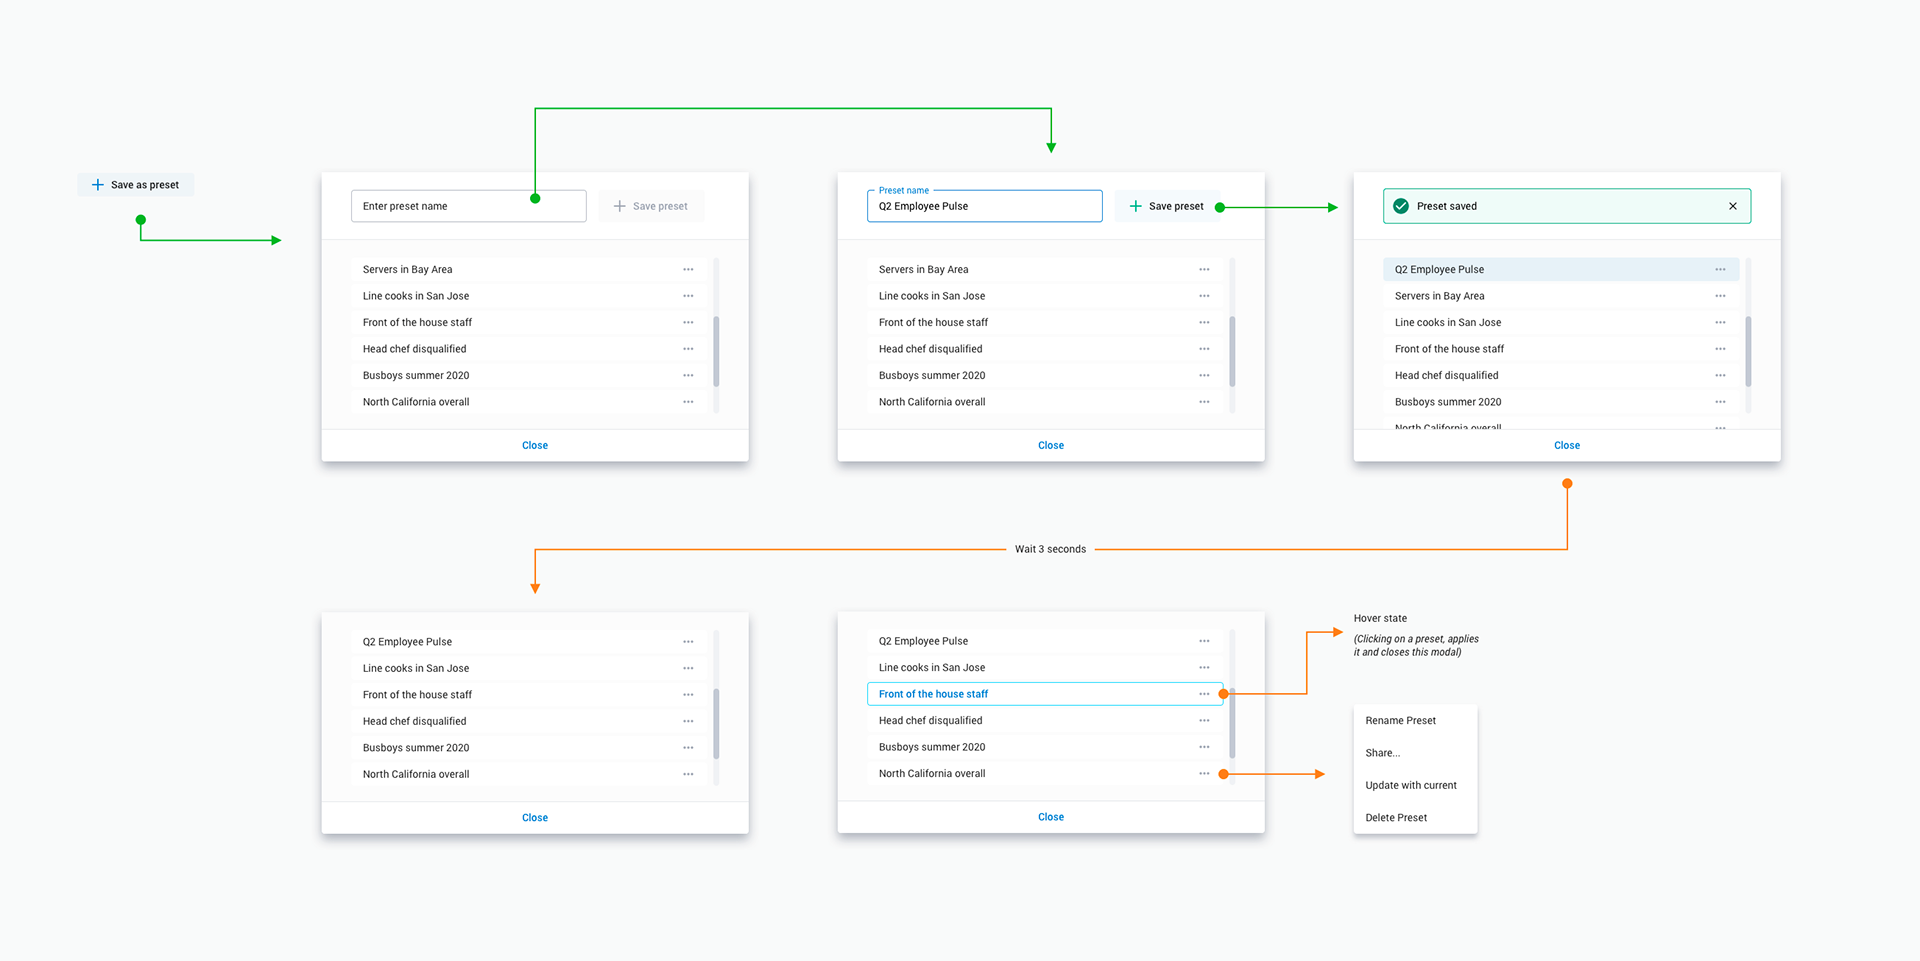
Task: Select Q2 Employee Pulse in the hover-state modal
Action: (x=1045, y=641)
